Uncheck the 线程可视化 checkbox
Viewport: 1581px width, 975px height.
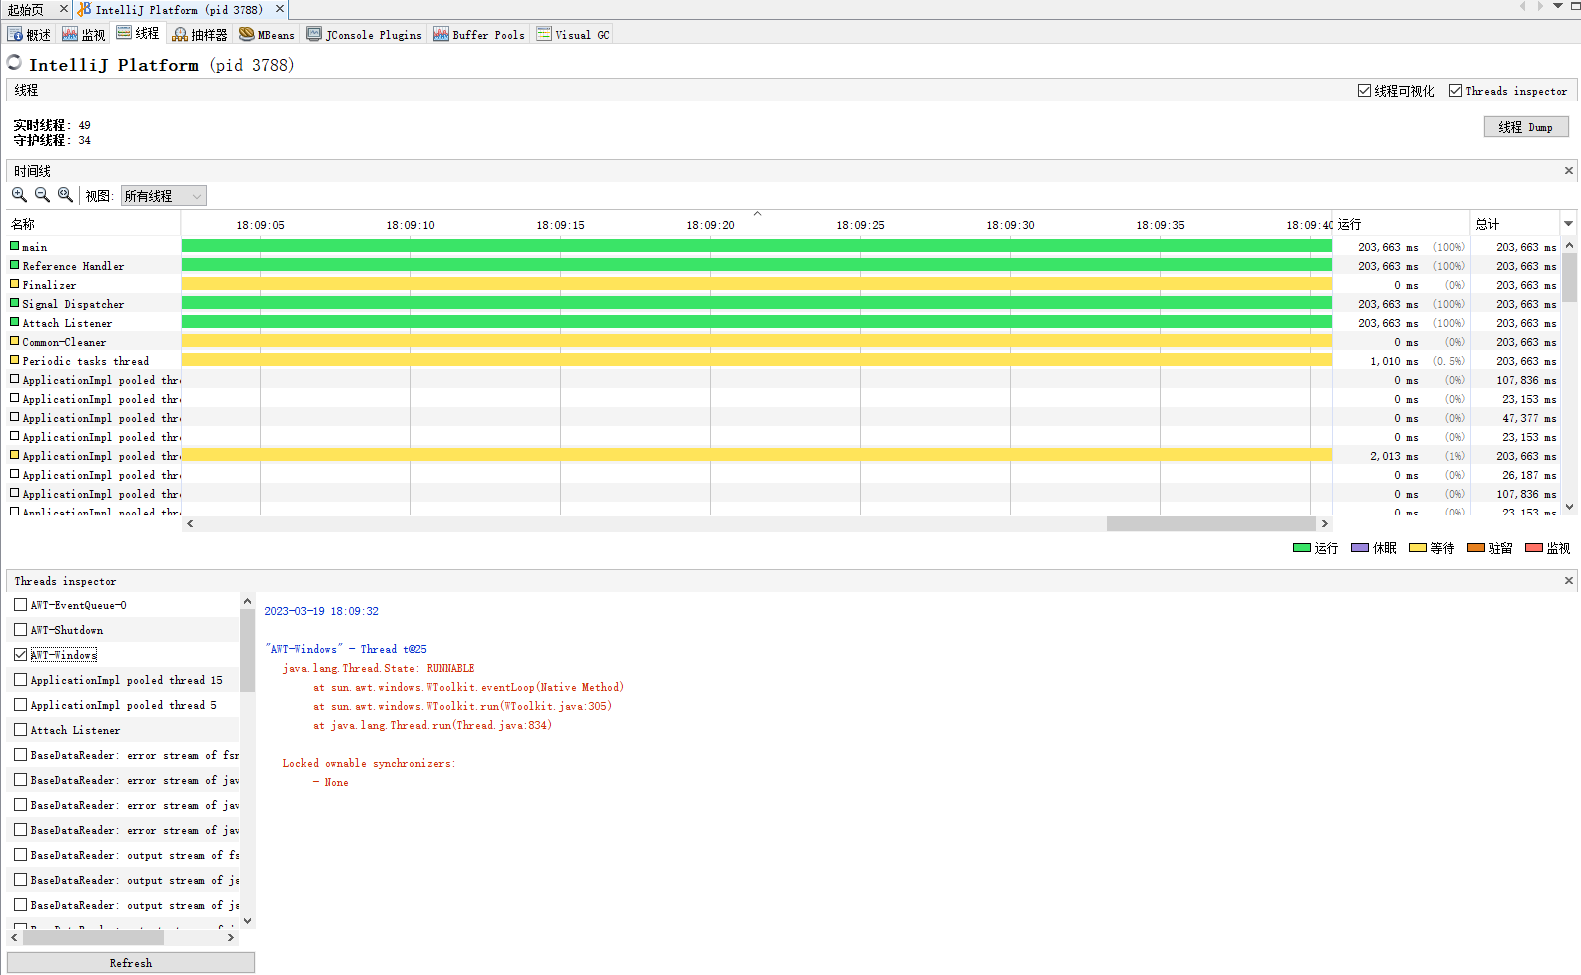coord(1364,91)
